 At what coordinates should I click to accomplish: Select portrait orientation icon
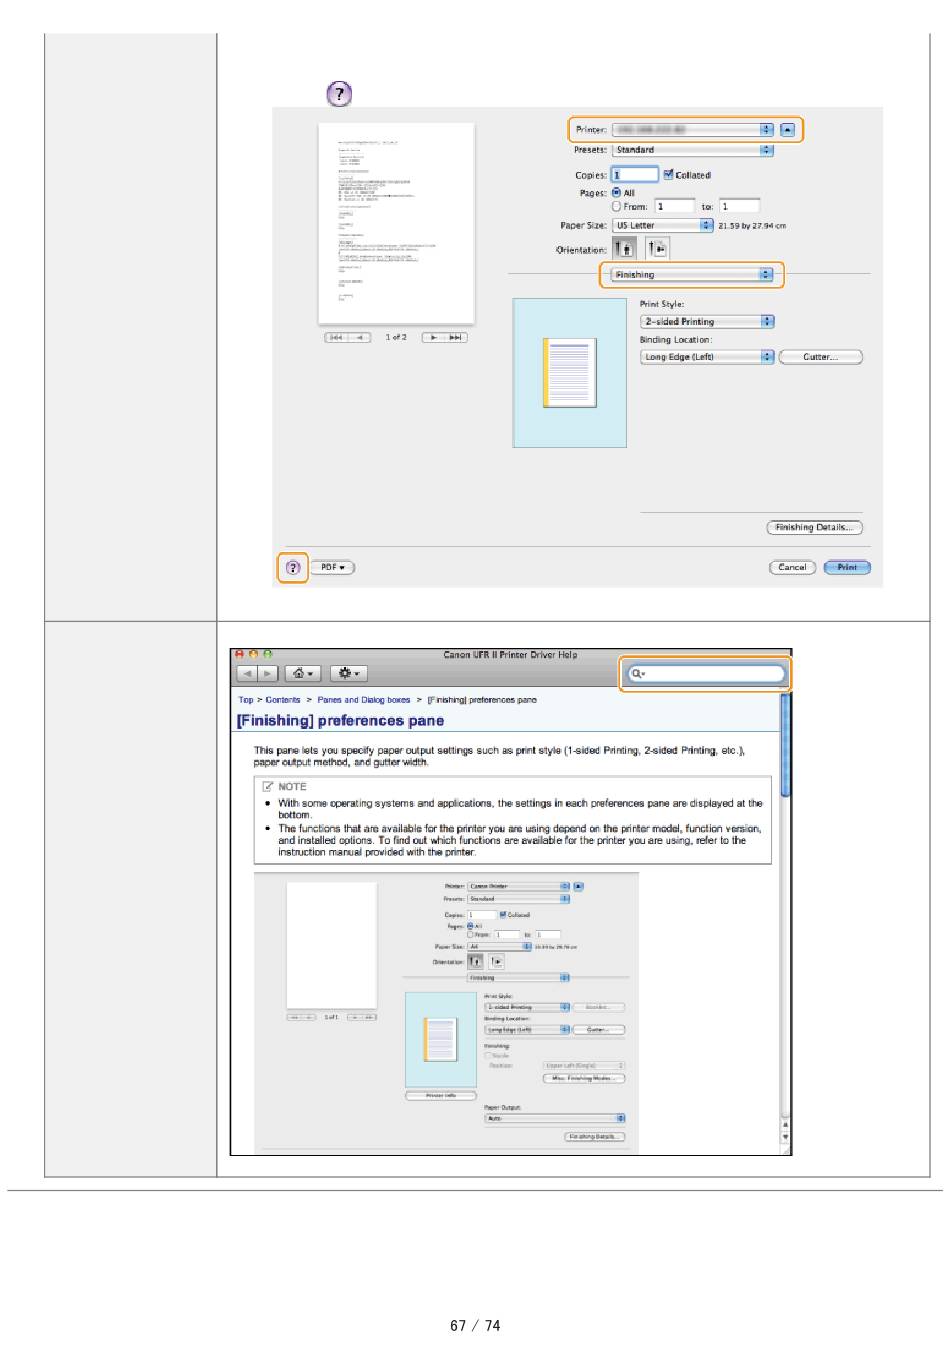624,249
